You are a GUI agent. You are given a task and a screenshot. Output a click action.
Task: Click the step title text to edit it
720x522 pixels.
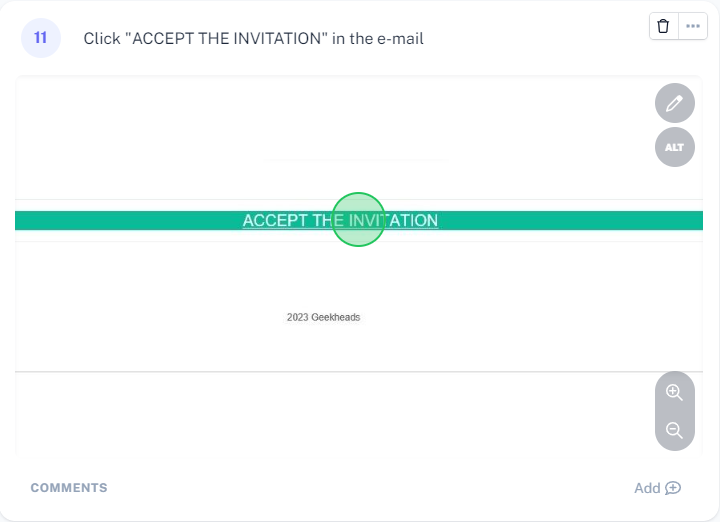pyautogui.click(x=253, y=39)
